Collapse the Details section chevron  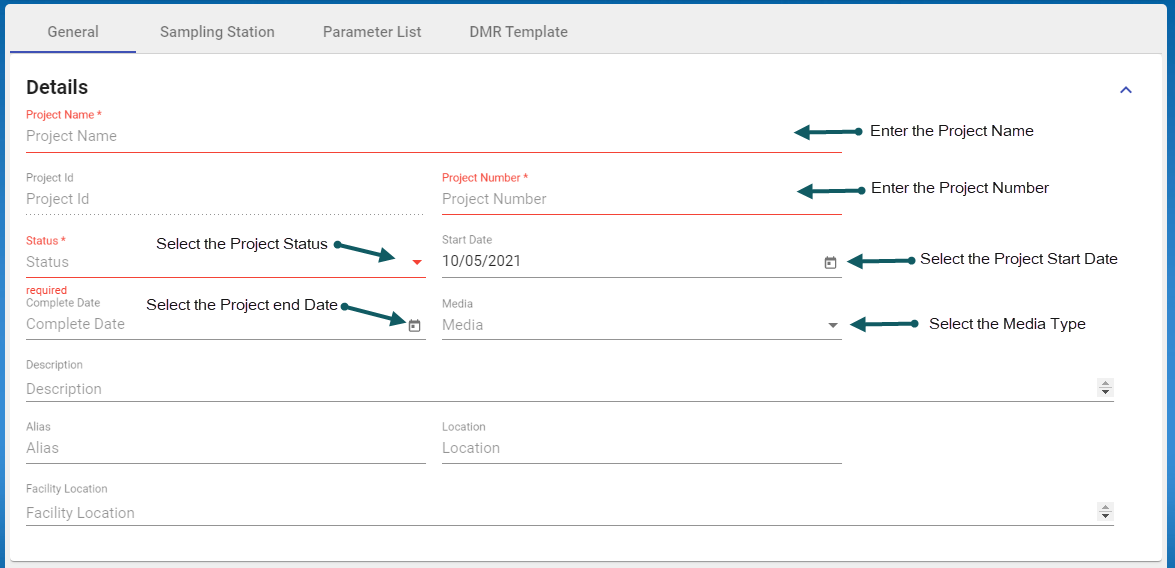[1125, 90]
